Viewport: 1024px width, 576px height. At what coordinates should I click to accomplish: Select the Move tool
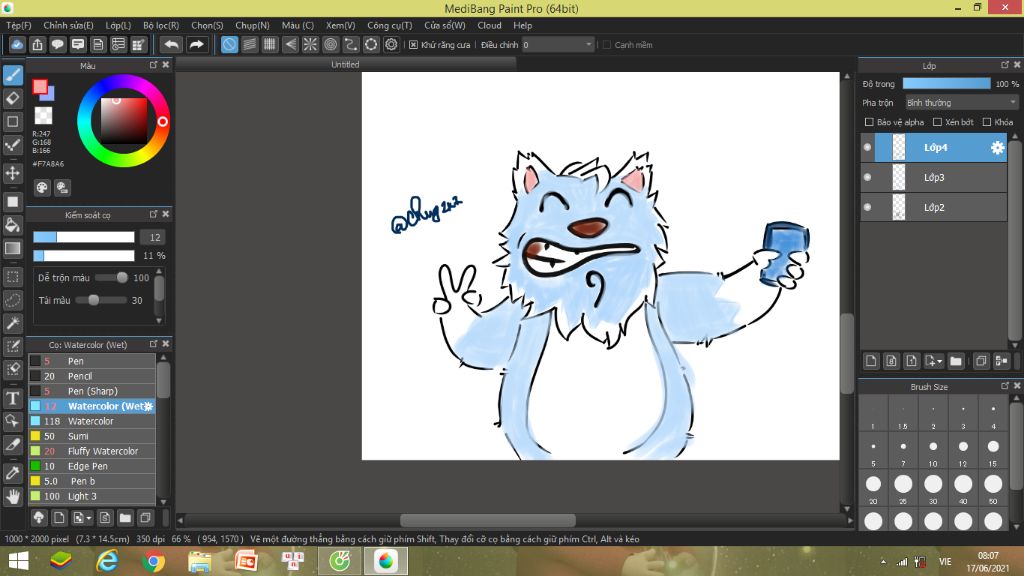[x=12, y=173]
